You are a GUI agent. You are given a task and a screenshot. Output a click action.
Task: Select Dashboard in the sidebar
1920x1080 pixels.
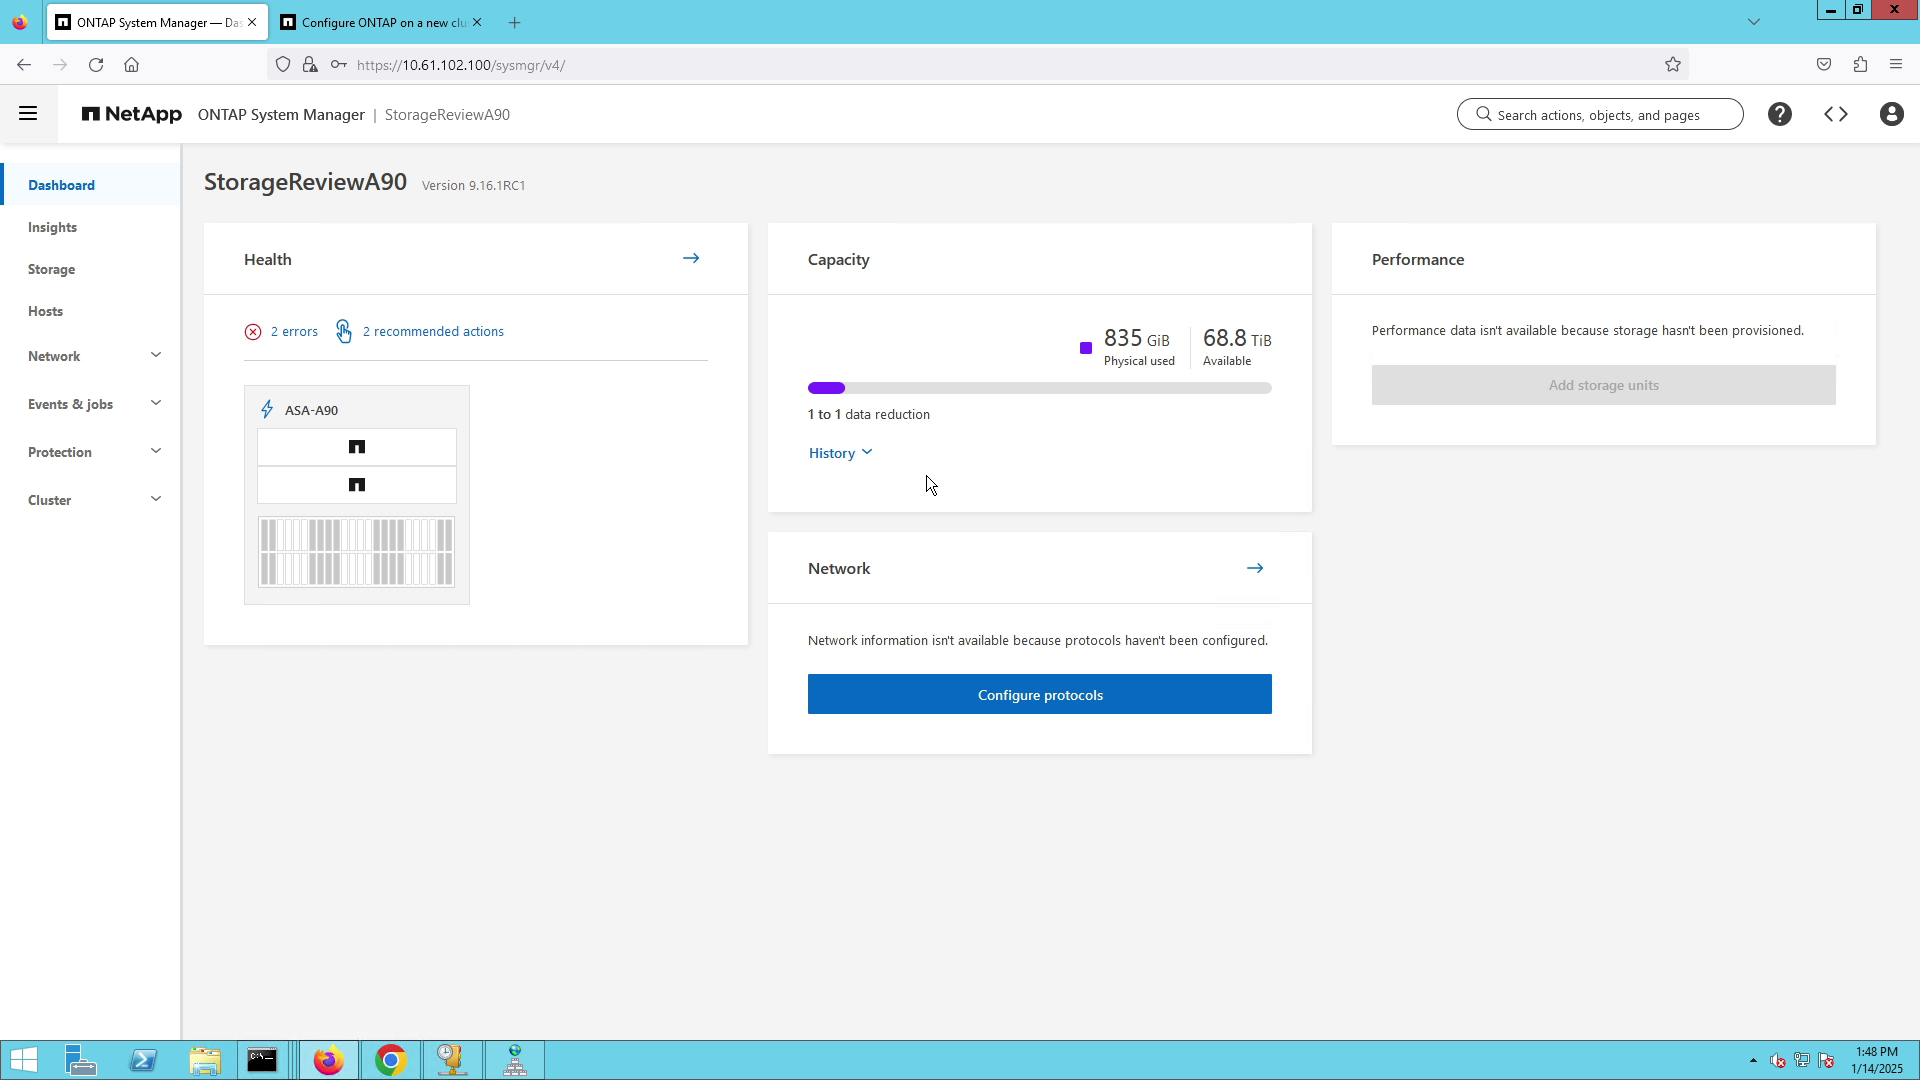pyautogui.click(x=91, y=185)
